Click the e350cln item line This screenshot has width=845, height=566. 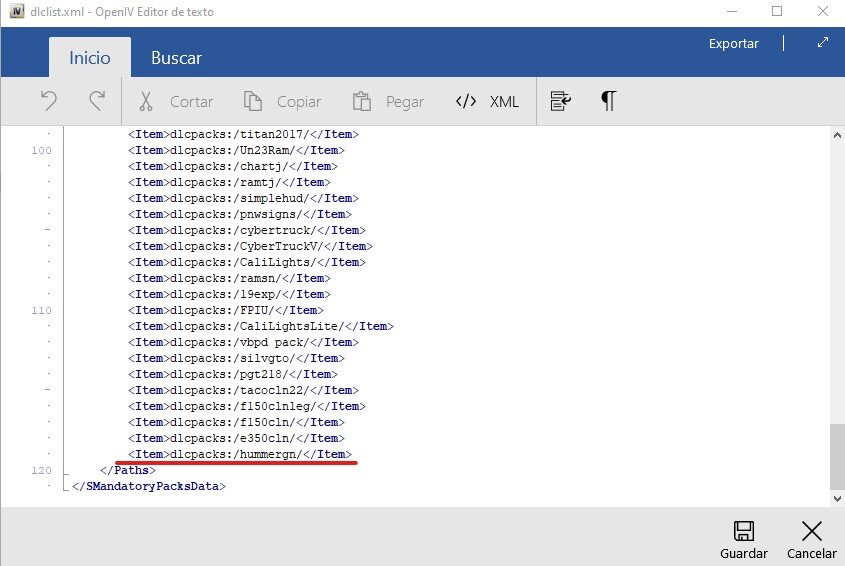pos(236,438)
